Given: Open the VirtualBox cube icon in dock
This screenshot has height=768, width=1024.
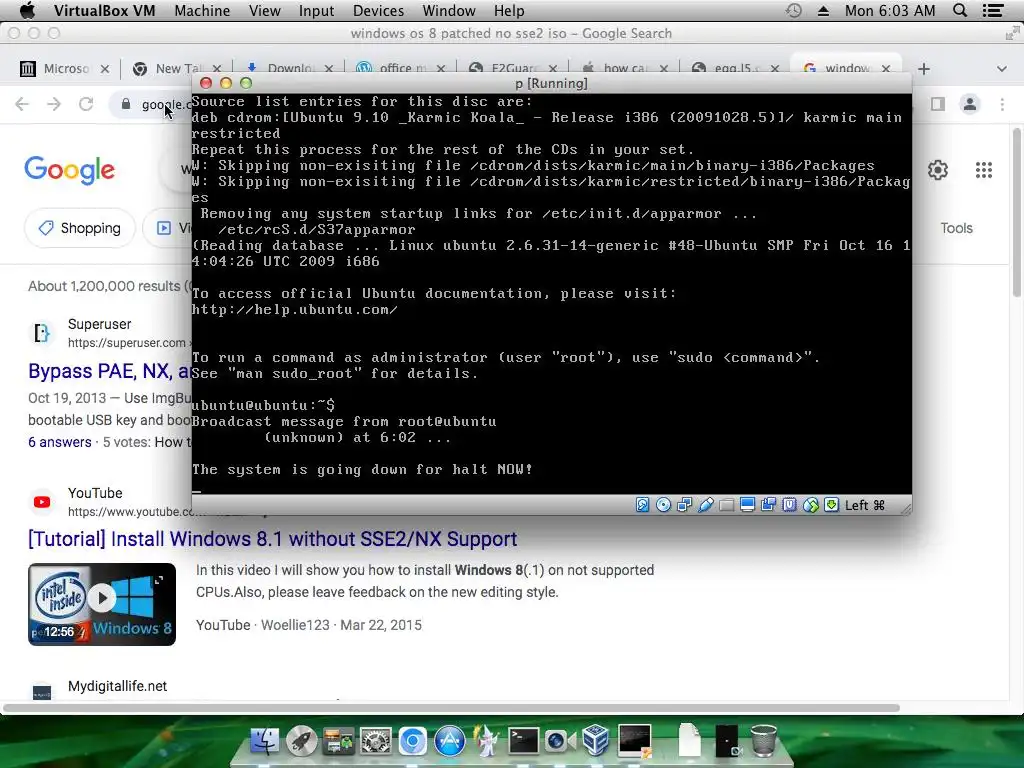Looking at the screenshot, I should point(596,741).
